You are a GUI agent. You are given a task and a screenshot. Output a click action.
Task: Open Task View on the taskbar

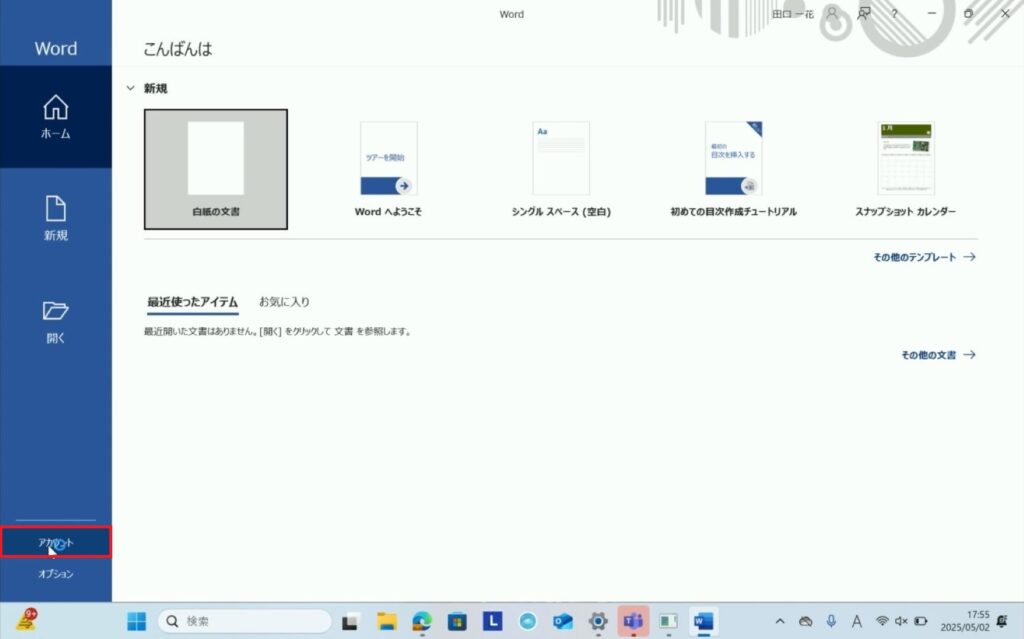[x=350, y=621]
